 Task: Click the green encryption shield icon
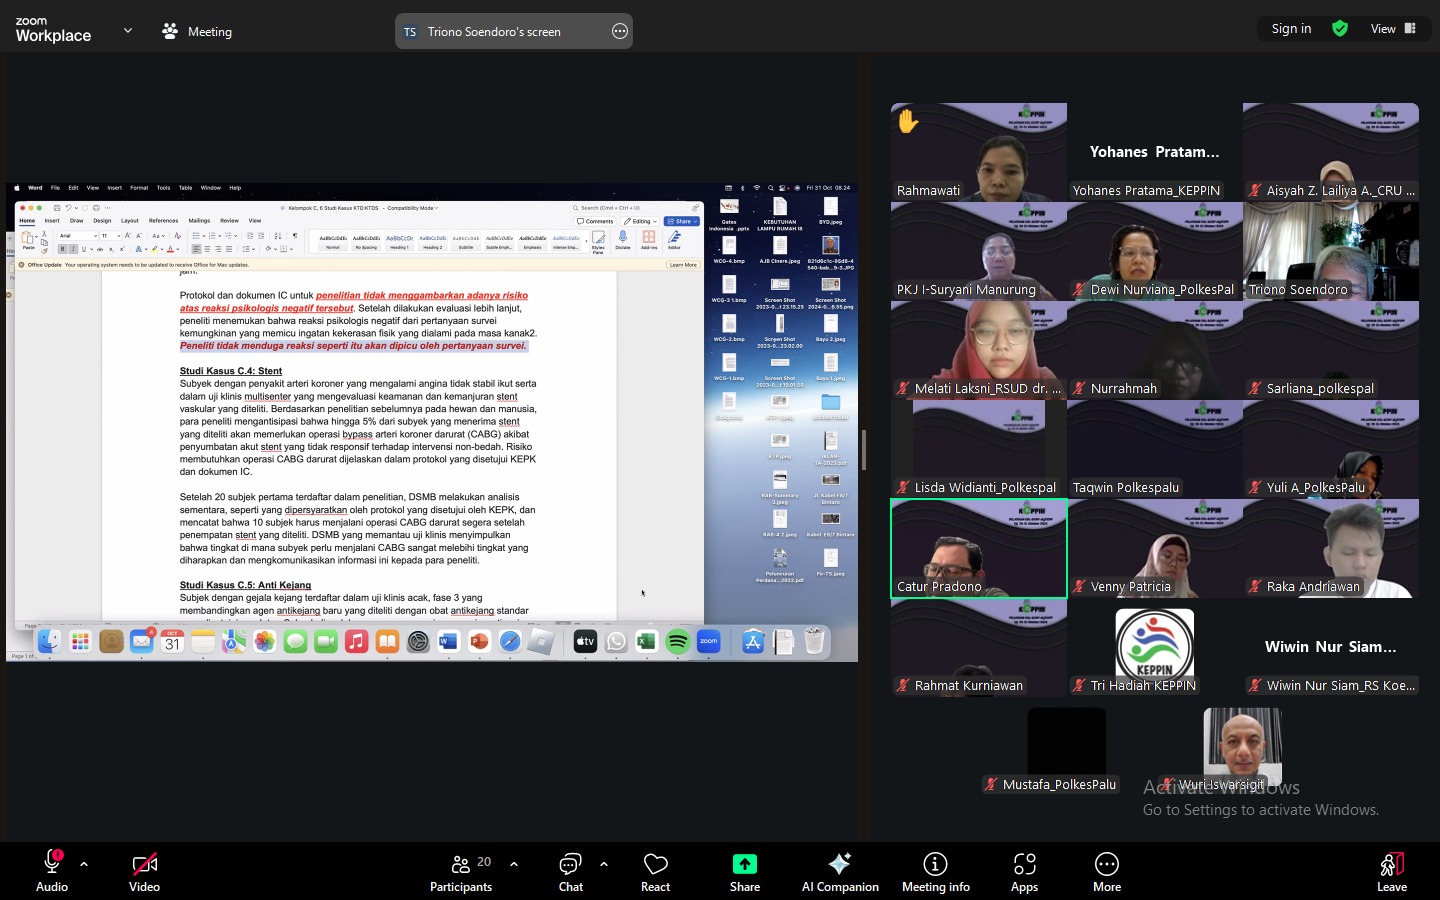(x=1340, y=29)
